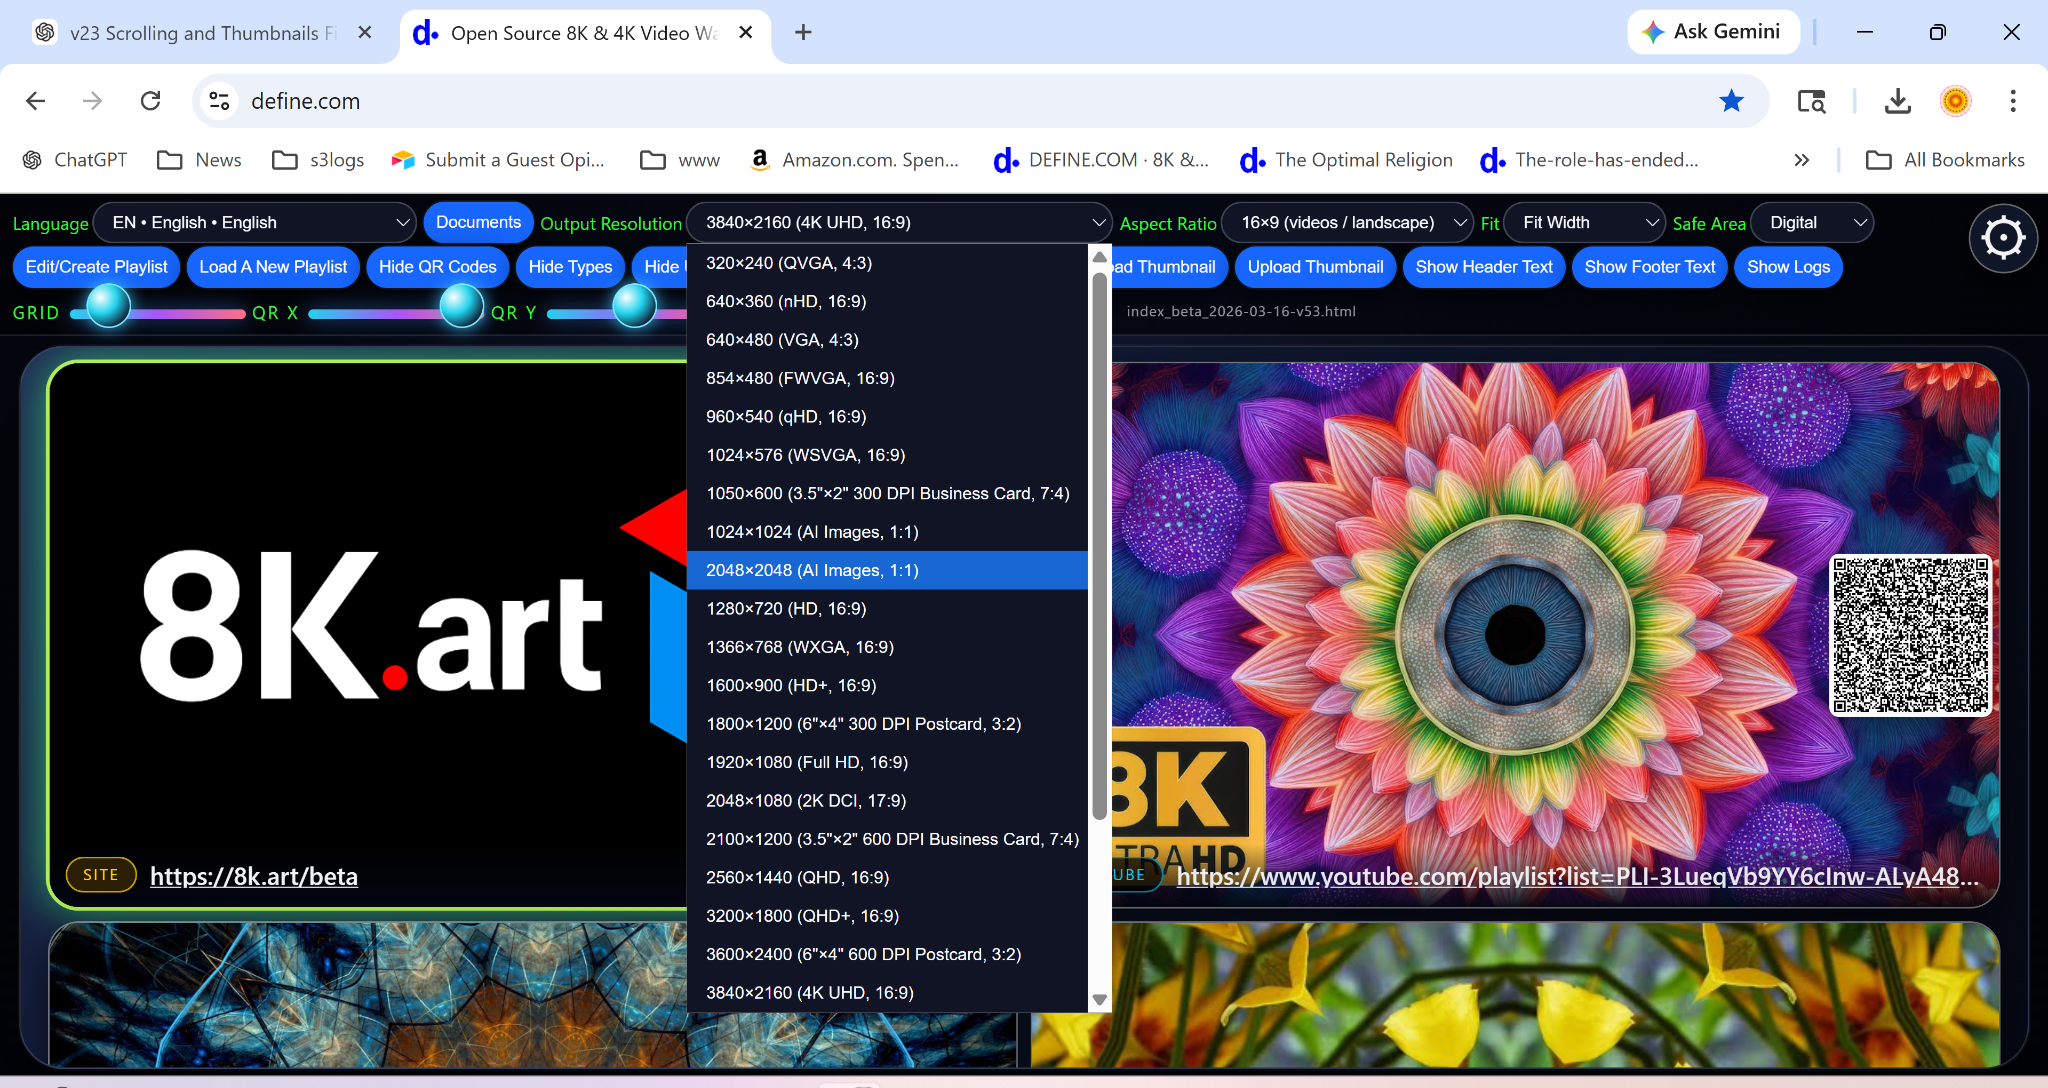This screenshot has height=1088, width=2048.
Task: Click the SITE type badge
Action: tap(101, 875)
